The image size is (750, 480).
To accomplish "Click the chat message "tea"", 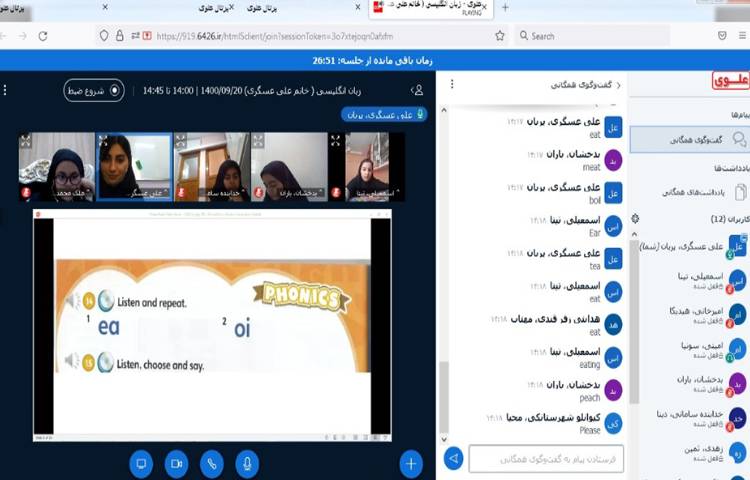I will point(595,266).
